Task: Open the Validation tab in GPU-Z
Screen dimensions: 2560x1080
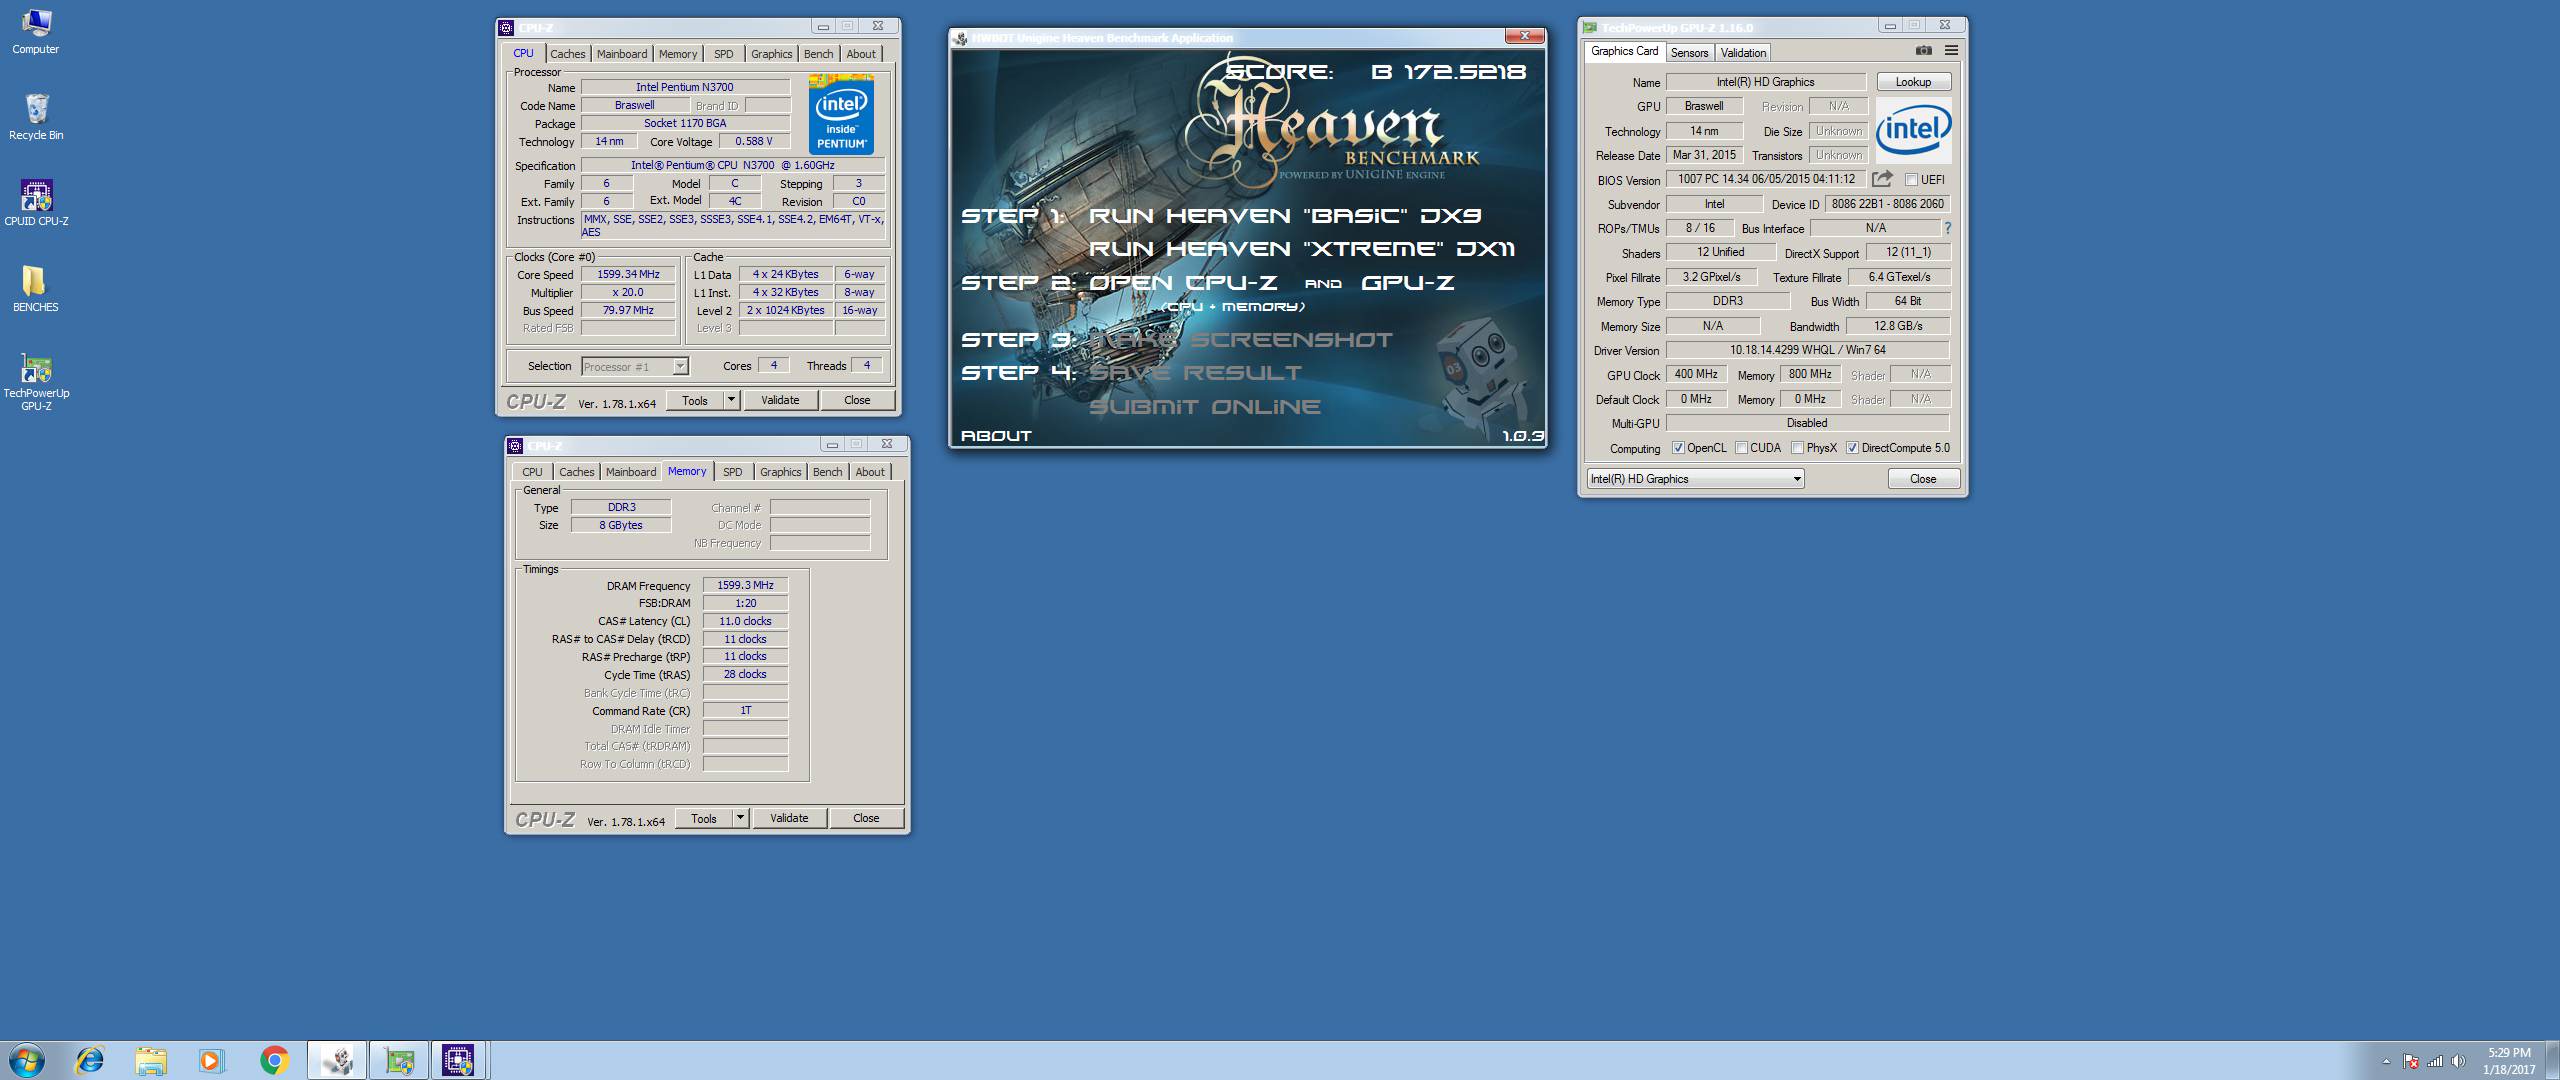Action: [x=1743, y=52]
